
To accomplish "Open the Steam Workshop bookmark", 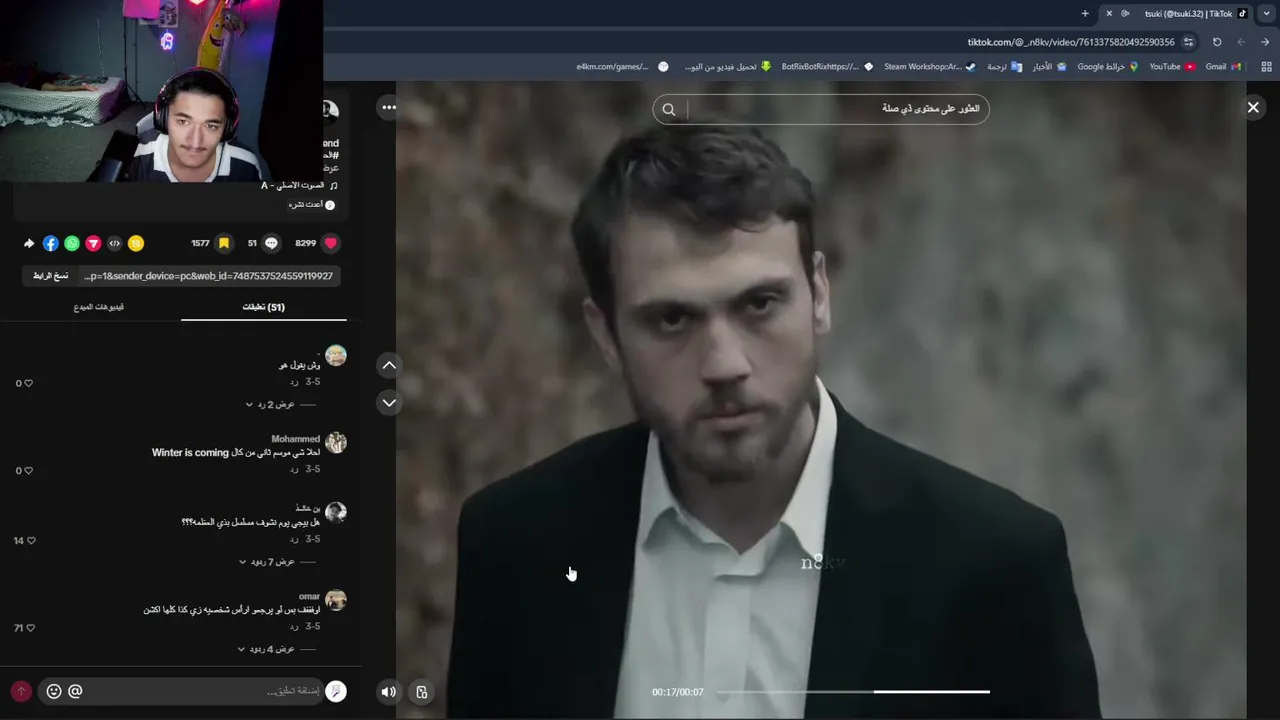I will click(930, 67).
